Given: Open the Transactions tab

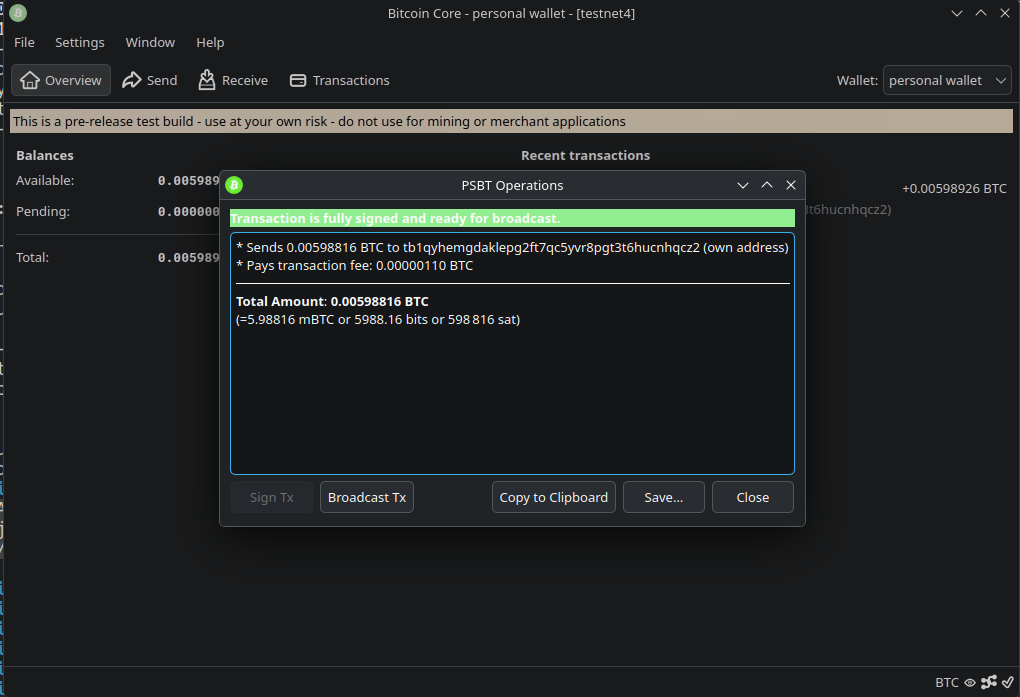Looking at the screenshot, I should click(340, 80).
